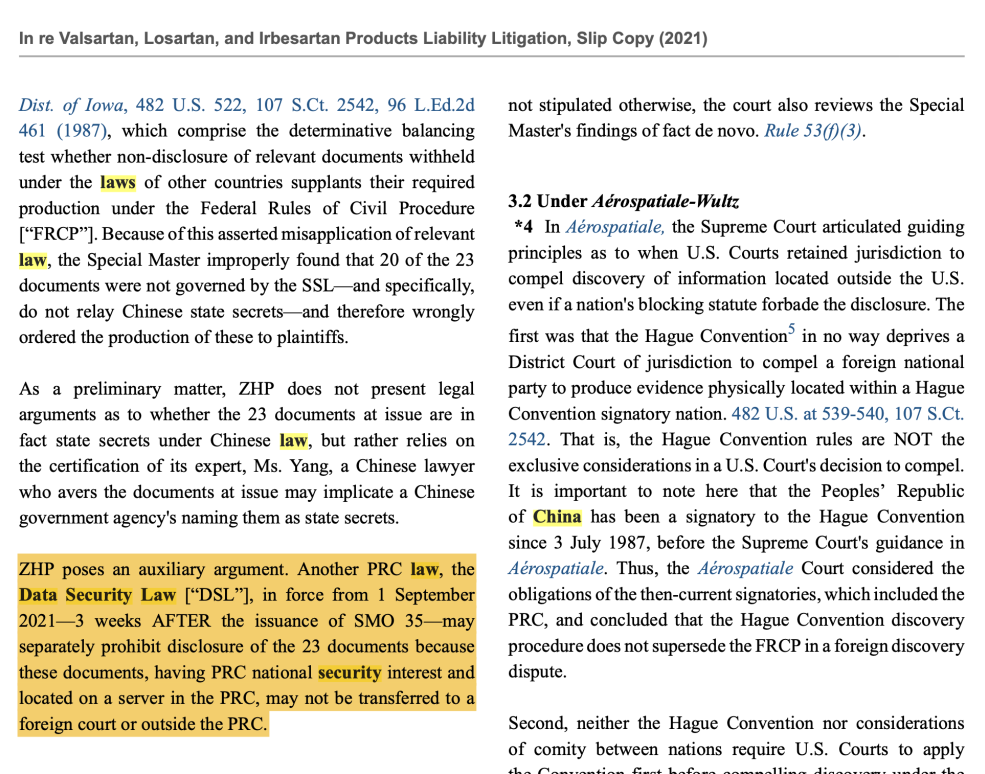Screen dimensions: 985x774
Task: Click highlighted law after the word Chinese
Action: 293,440
